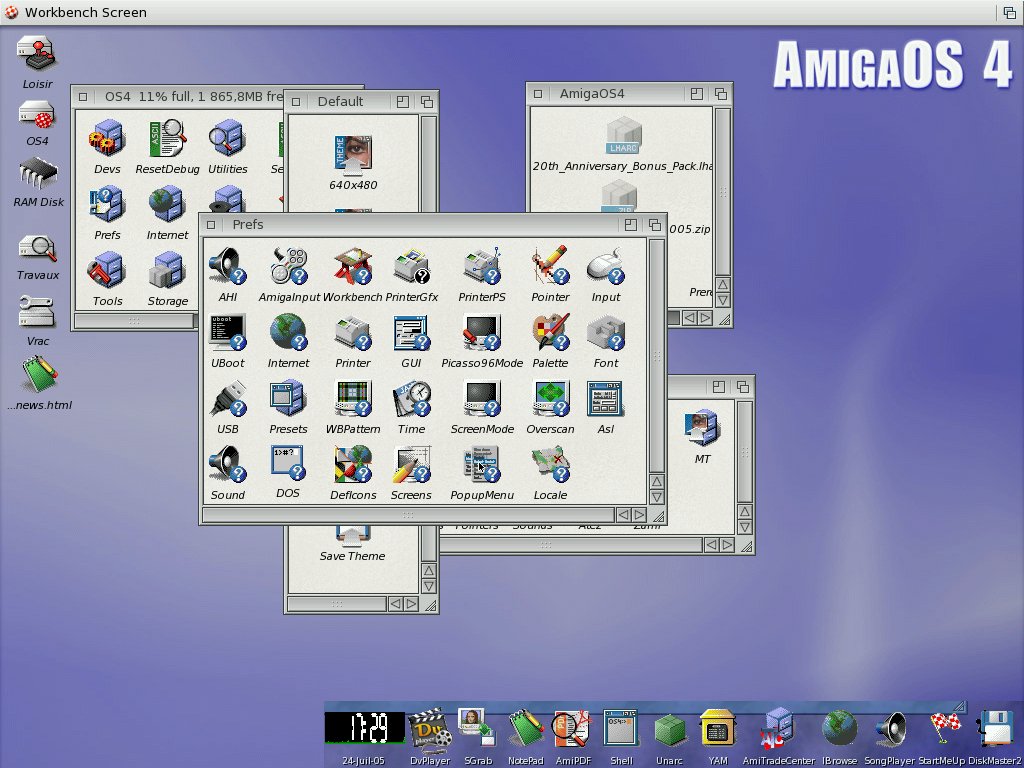This screenshot has height=768, width=1024.
Task: Open the Storage drawer in OS4 window
Action: (x=167, y=270)
